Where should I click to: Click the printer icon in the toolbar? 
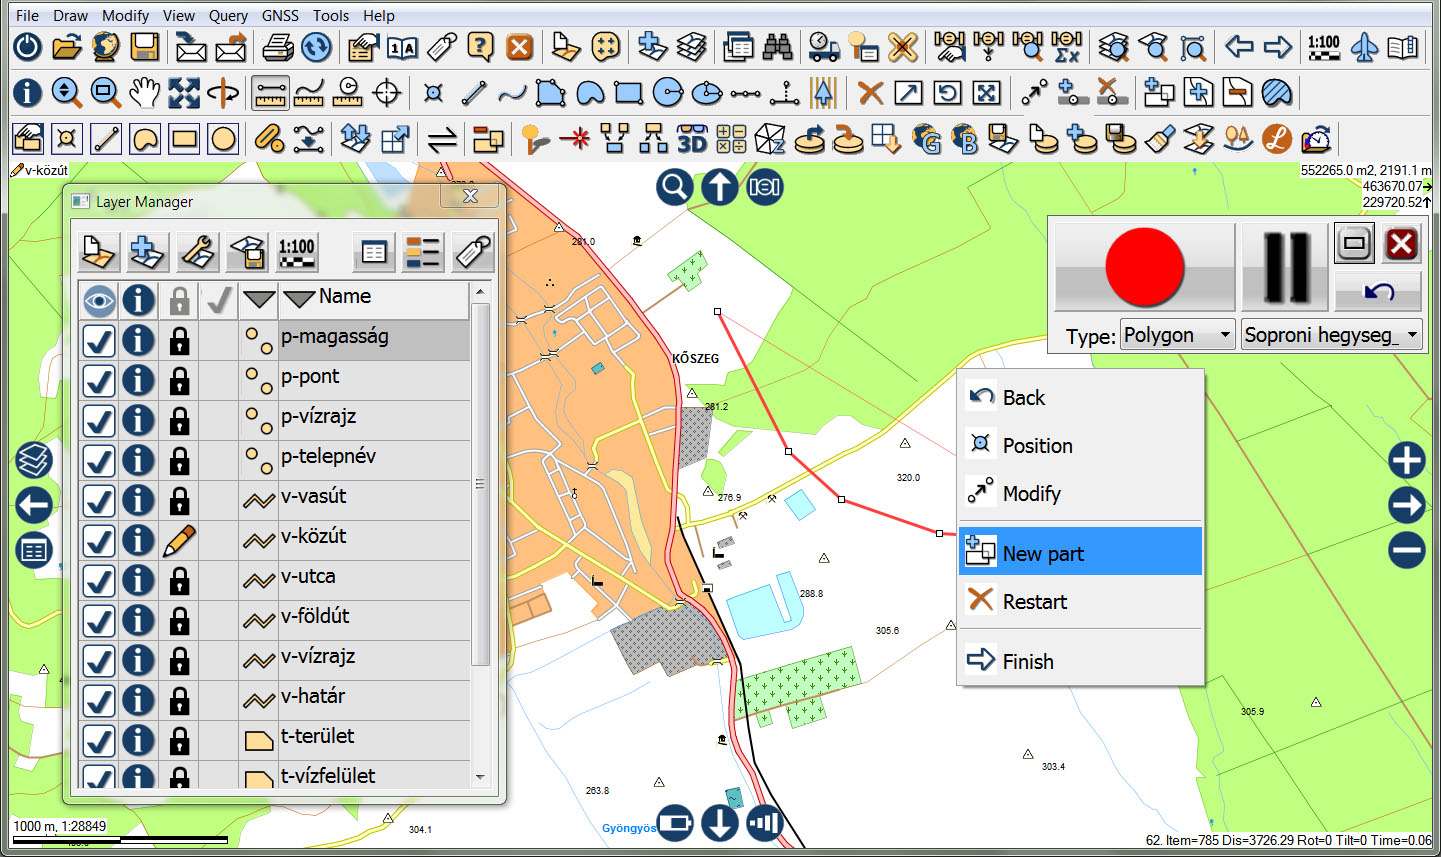click(x=277, y=47)
